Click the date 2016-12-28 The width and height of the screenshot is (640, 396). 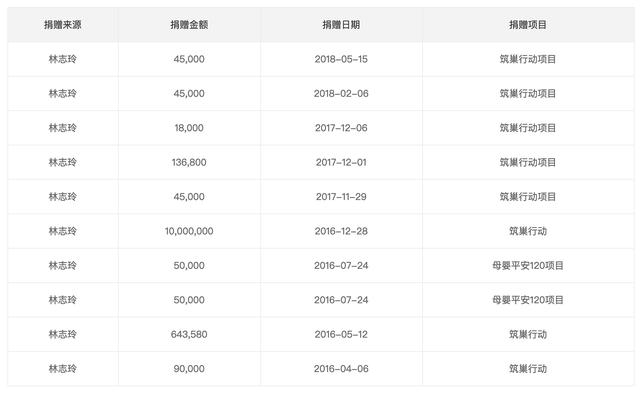pos(341,231)
